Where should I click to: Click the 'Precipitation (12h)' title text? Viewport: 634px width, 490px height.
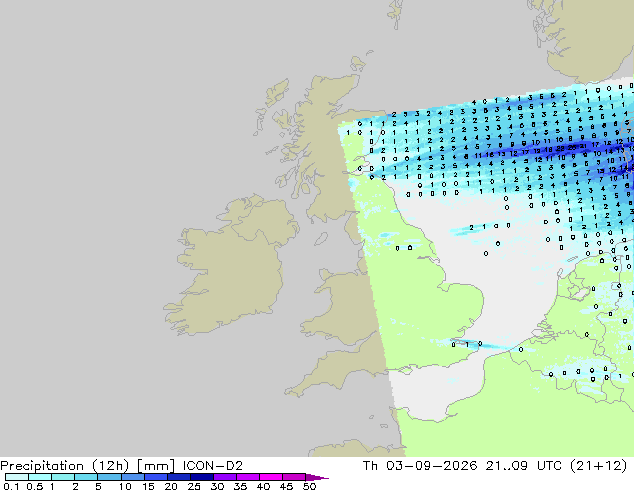coord(65,466)
